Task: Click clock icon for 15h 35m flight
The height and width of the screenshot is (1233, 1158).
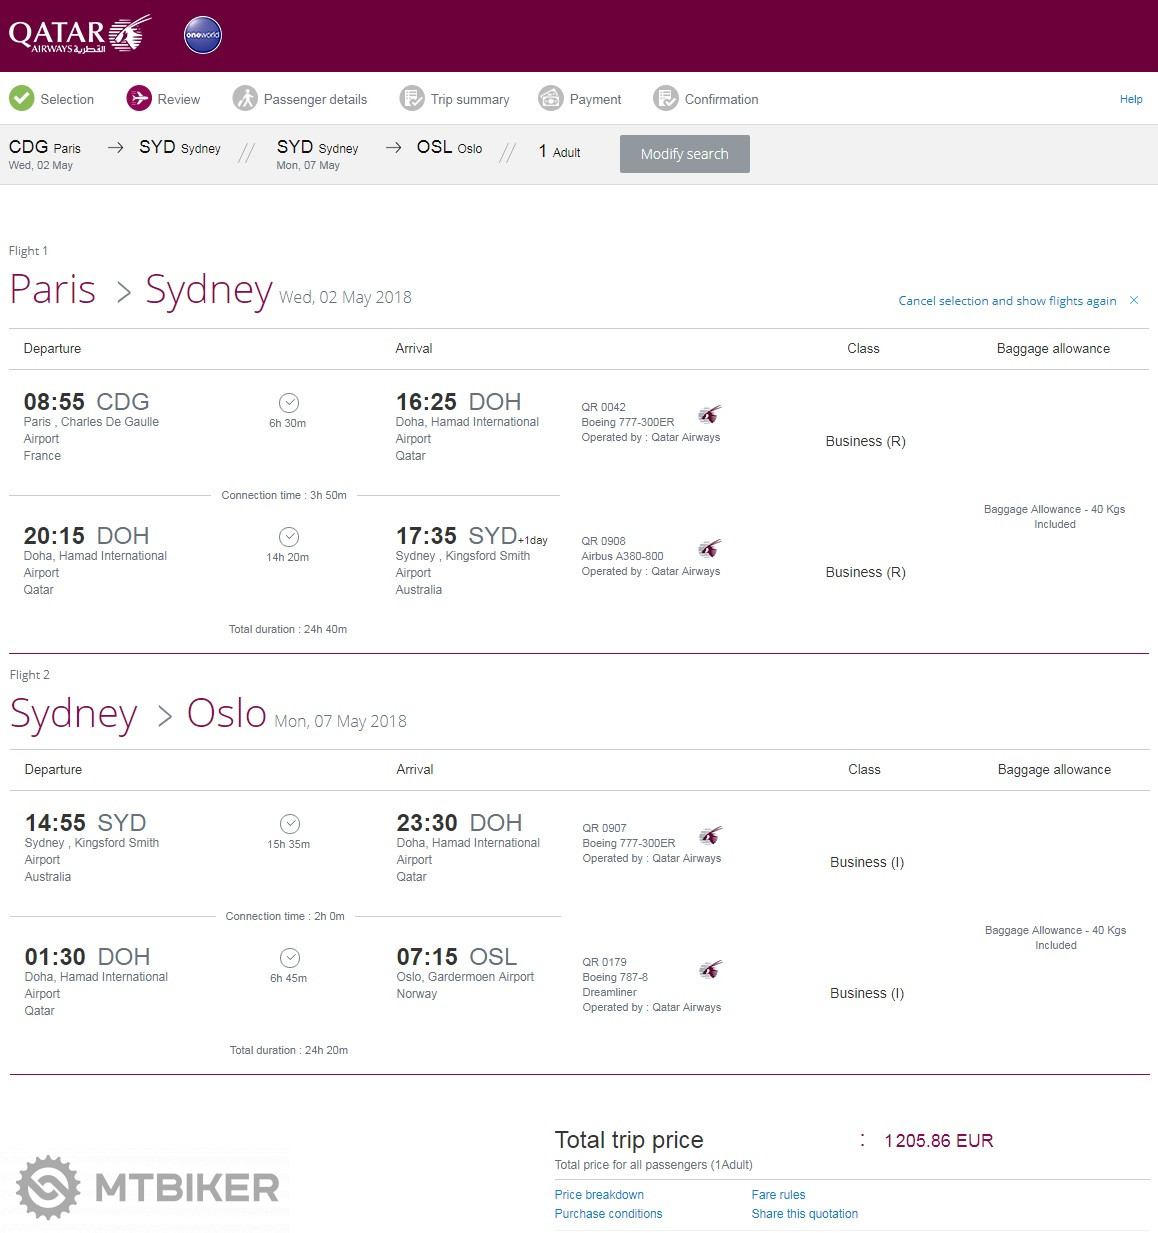Action: click(290, 824)
